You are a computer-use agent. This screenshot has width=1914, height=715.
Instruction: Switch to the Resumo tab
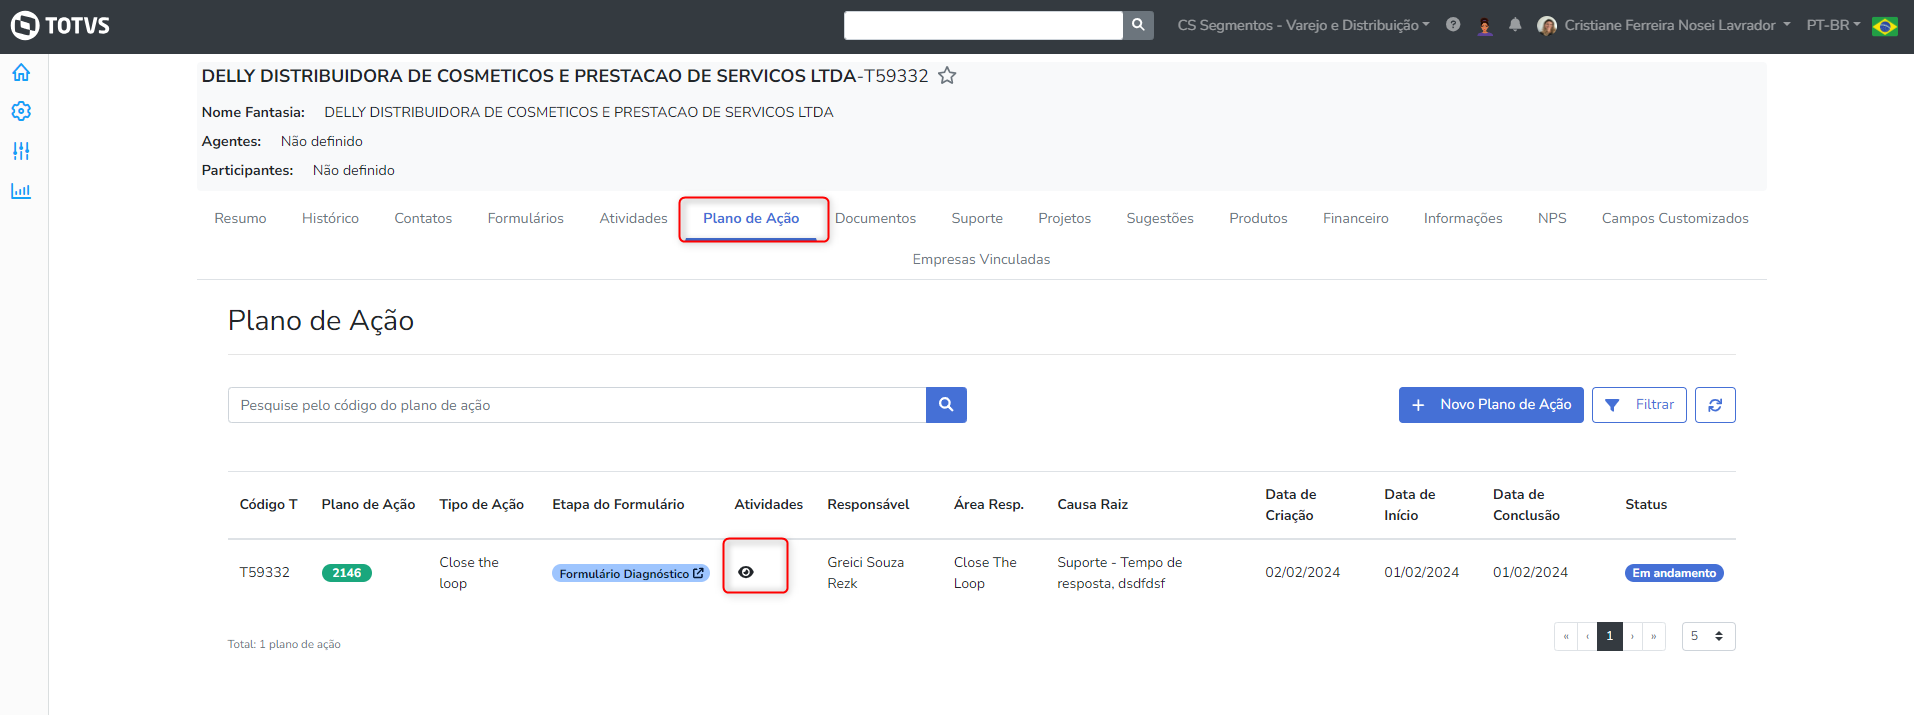[x=240, y=218]
